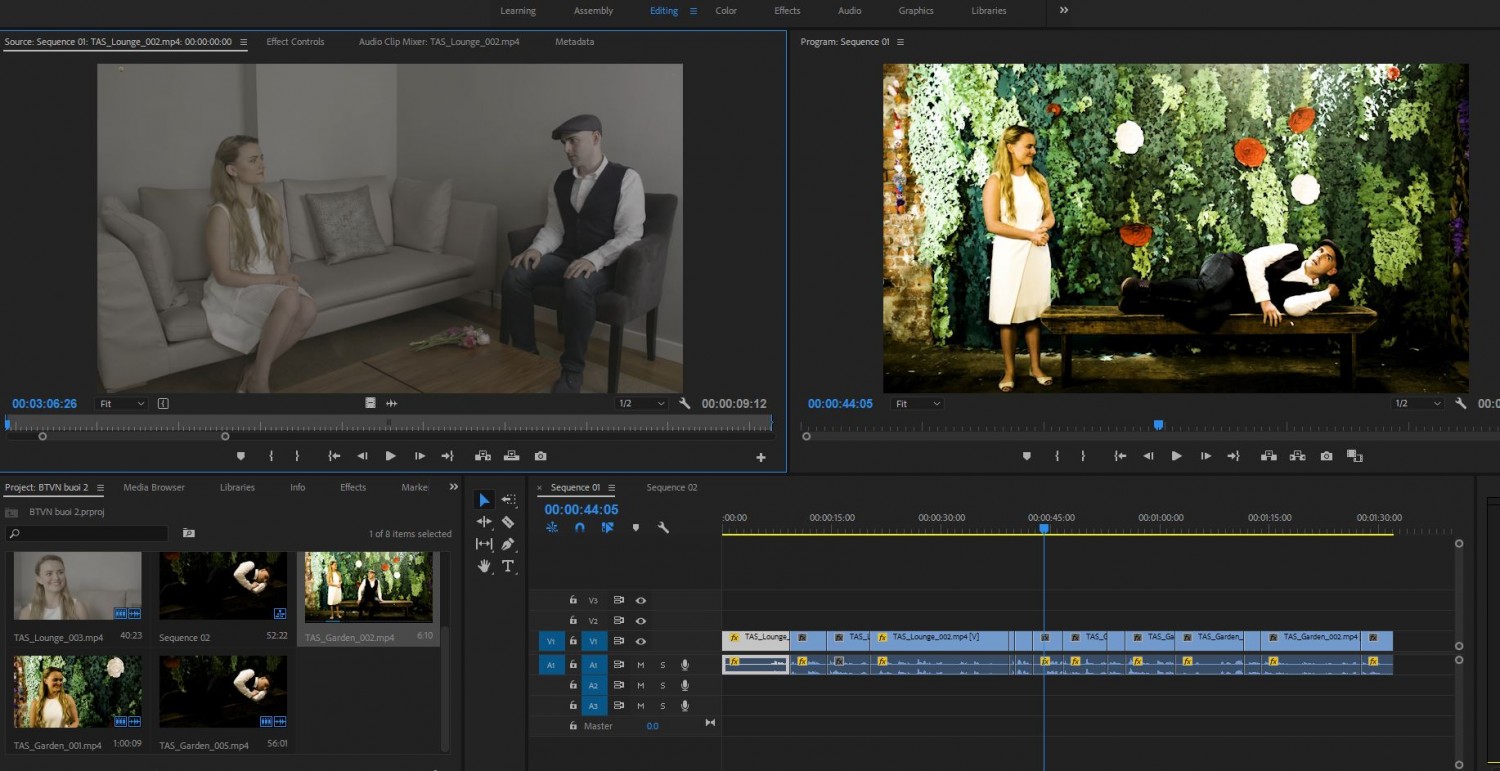1500x771 pixels.
Task: Select the Type tool
Action: 508,566
